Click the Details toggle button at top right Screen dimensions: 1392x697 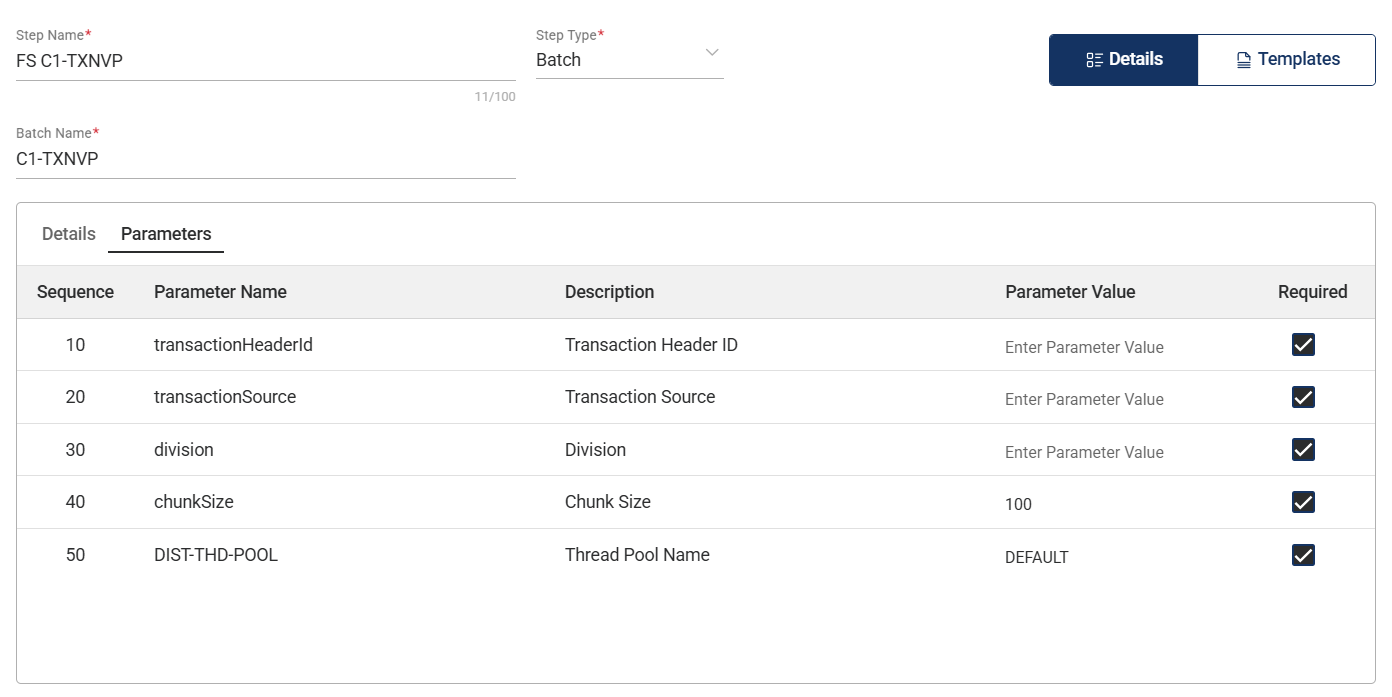1124,60
